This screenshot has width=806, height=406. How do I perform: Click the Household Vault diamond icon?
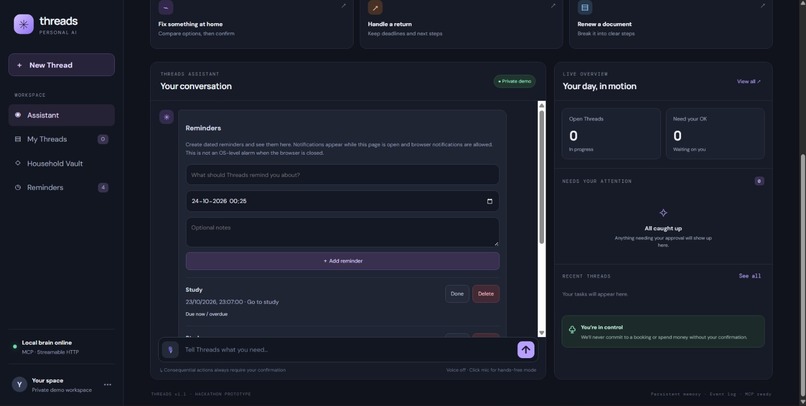coord(18,163)
